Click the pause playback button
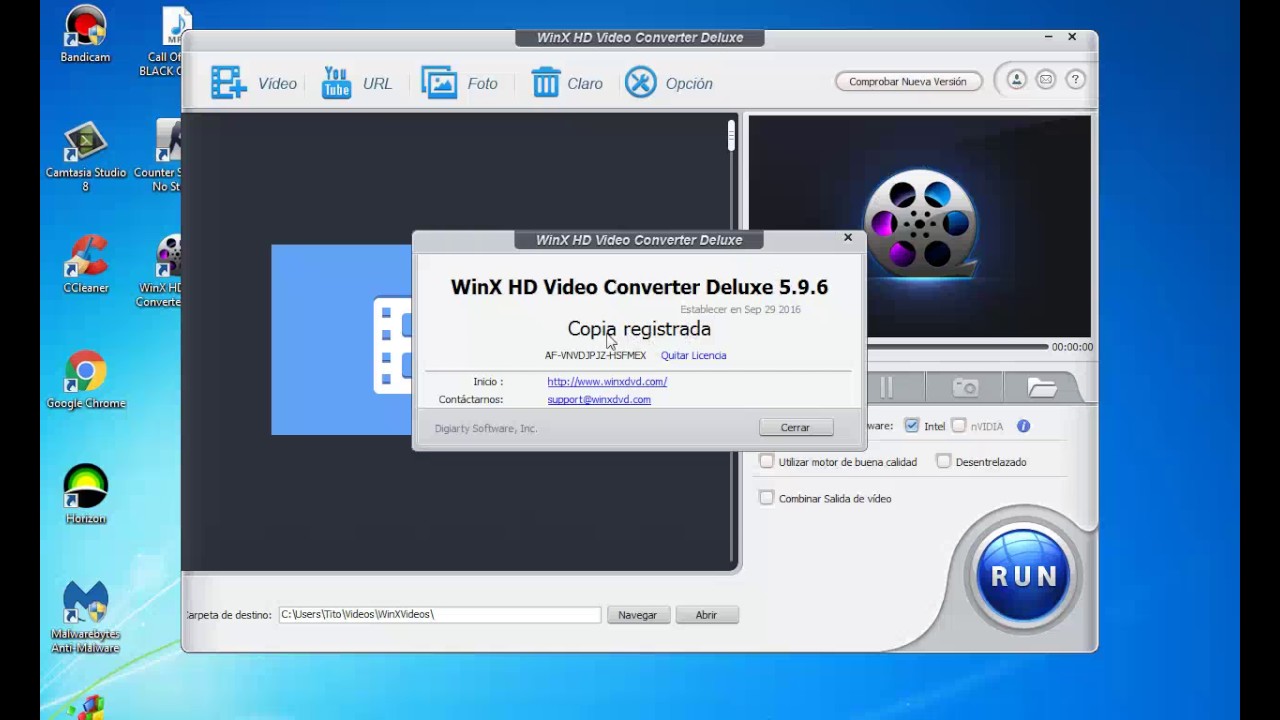Viewport: 1280px width, 720px height. click(886, 387)
